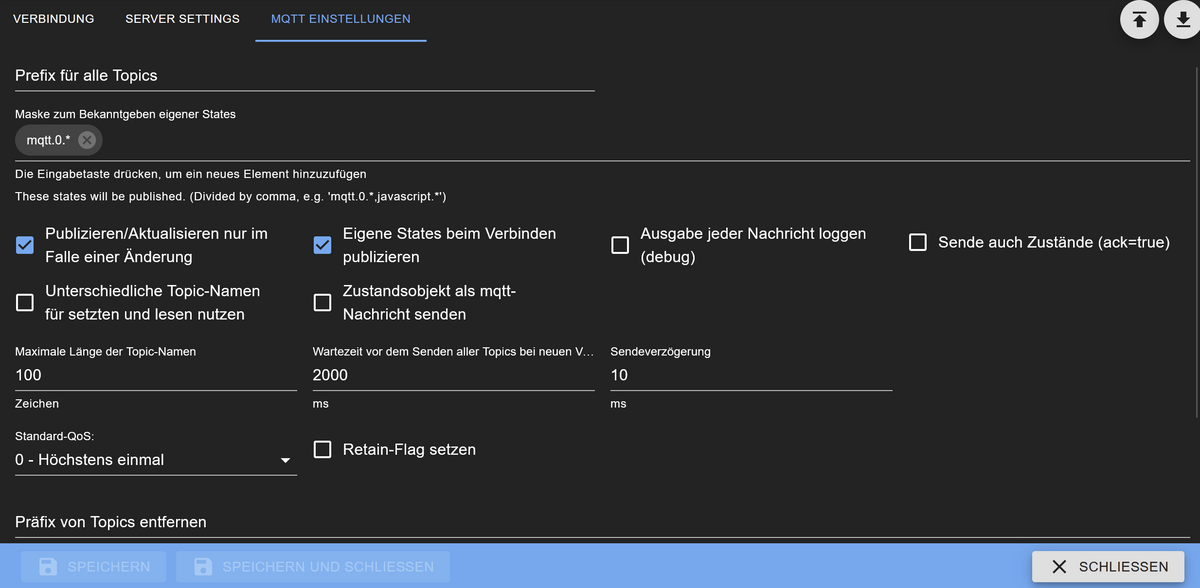Check the 'Retain-Flag setzen' box

tap(323, 450)
